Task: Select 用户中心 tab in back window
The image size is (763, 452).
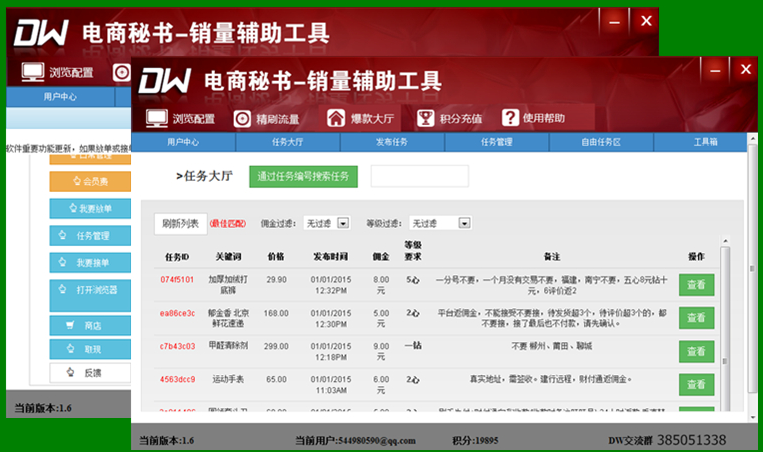Action: click(60, 97)
